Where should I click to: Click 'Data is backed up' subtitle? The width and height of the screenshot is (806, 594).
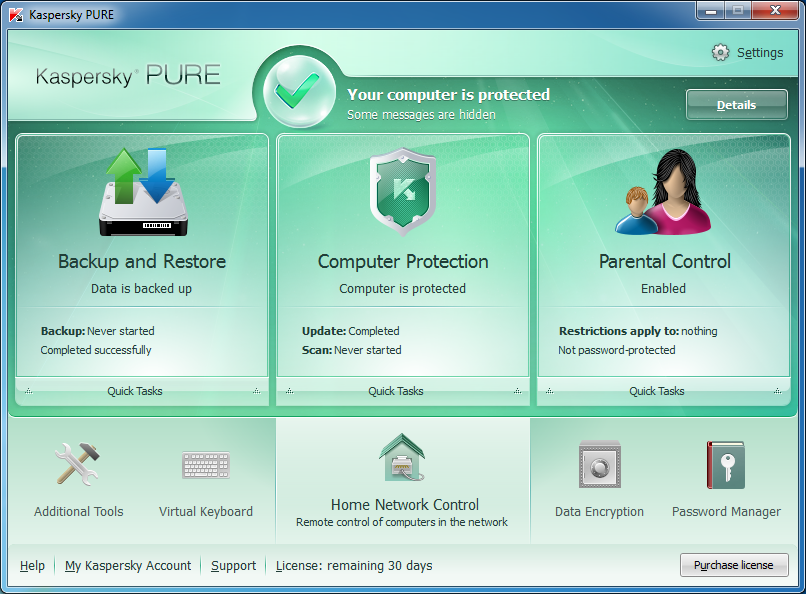click(141, 289)
